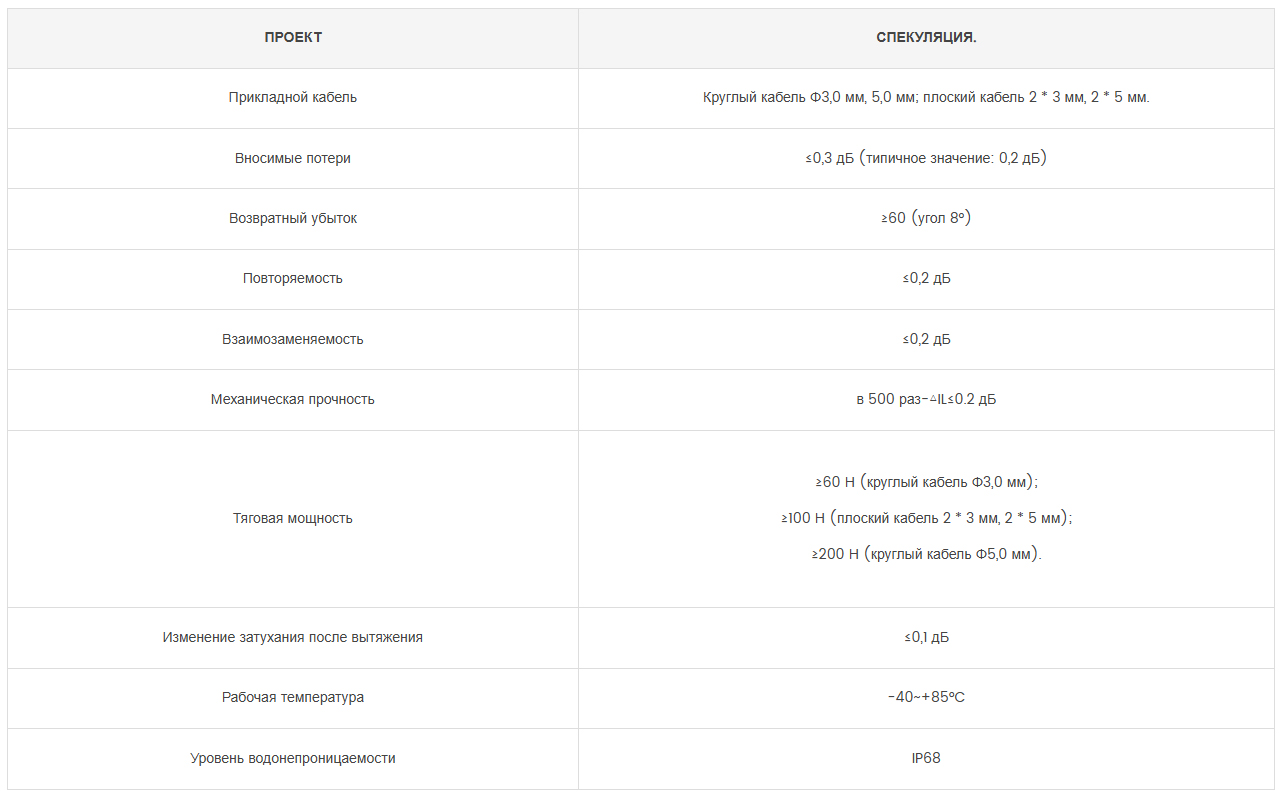Click the ≤0,2 дБ value beside Повторяемость

pyautogui.click(x=926, y=278)
